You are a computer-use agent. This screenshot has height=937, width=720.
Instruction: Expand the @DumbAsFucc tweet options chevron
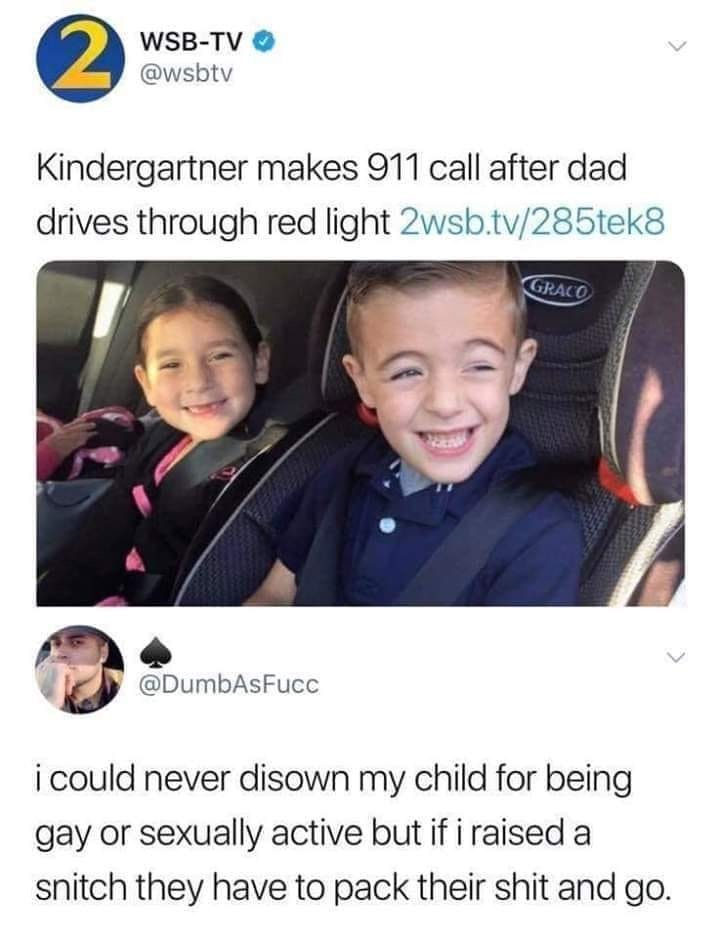click(676, 659)
